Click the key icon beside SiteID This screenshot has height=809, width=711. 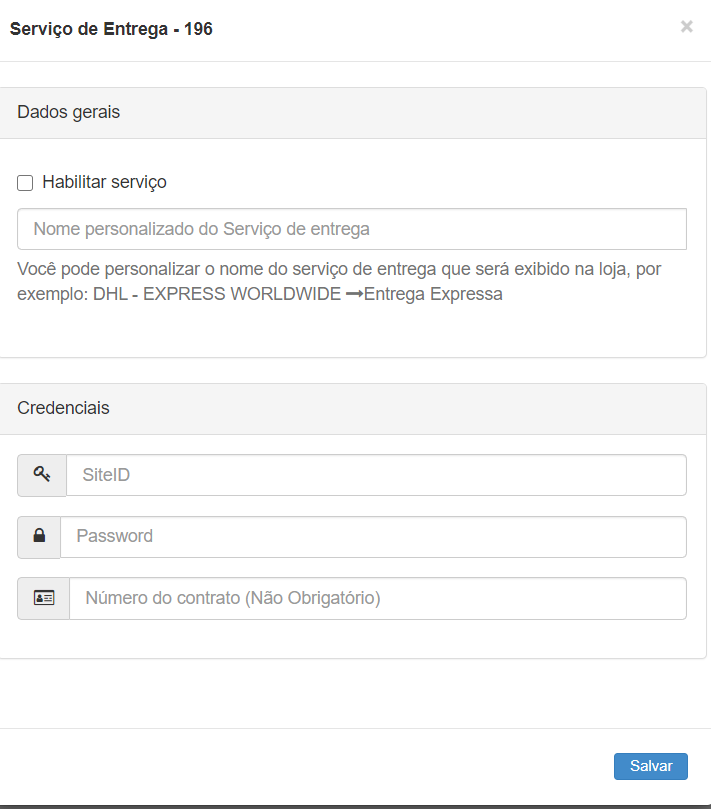point(42,475)
